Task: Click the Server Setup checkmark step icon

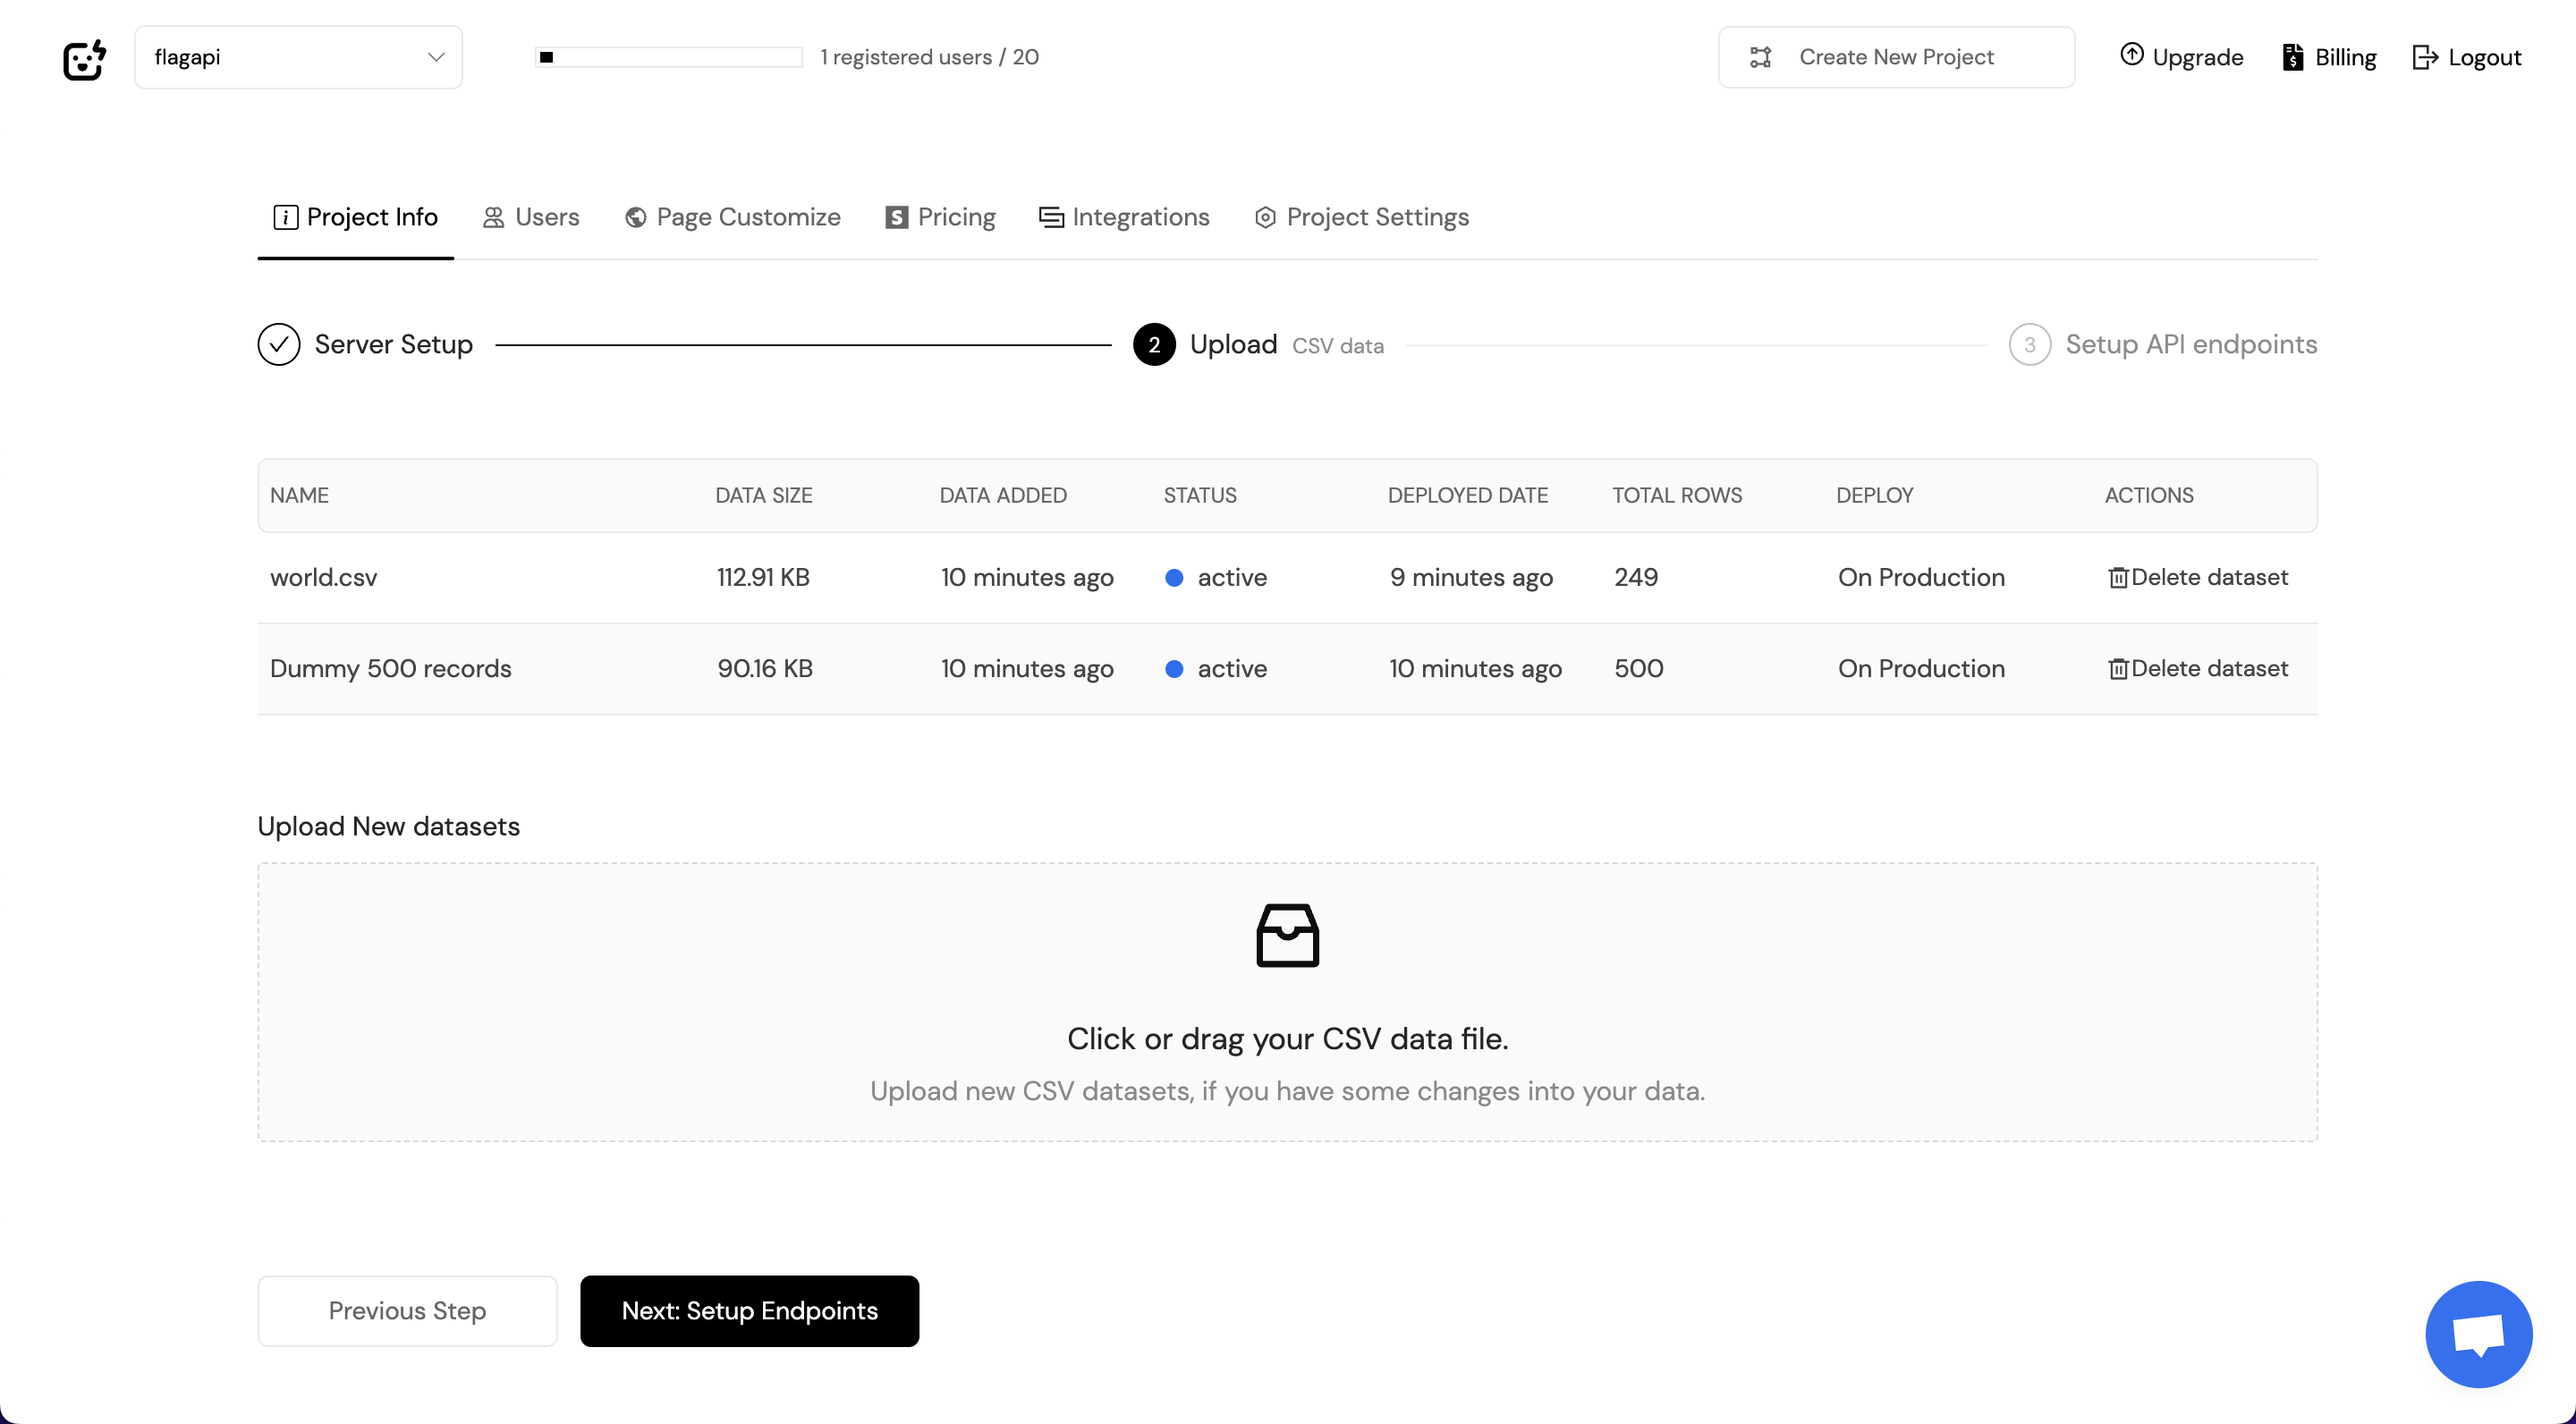Action: (x=279, y=344)
